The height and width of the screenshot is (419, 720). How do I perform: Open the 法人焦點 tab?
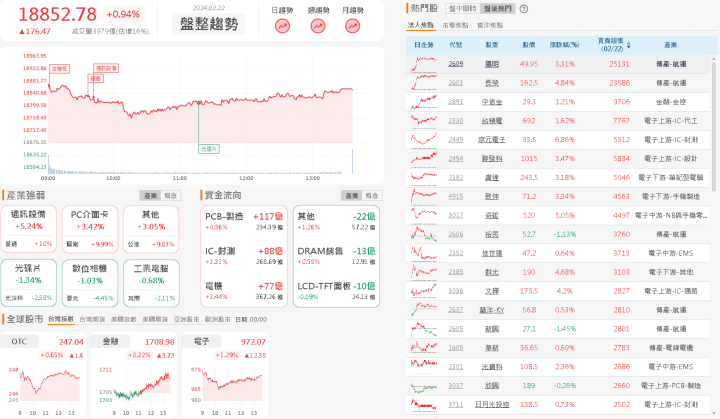click(421, 25)
